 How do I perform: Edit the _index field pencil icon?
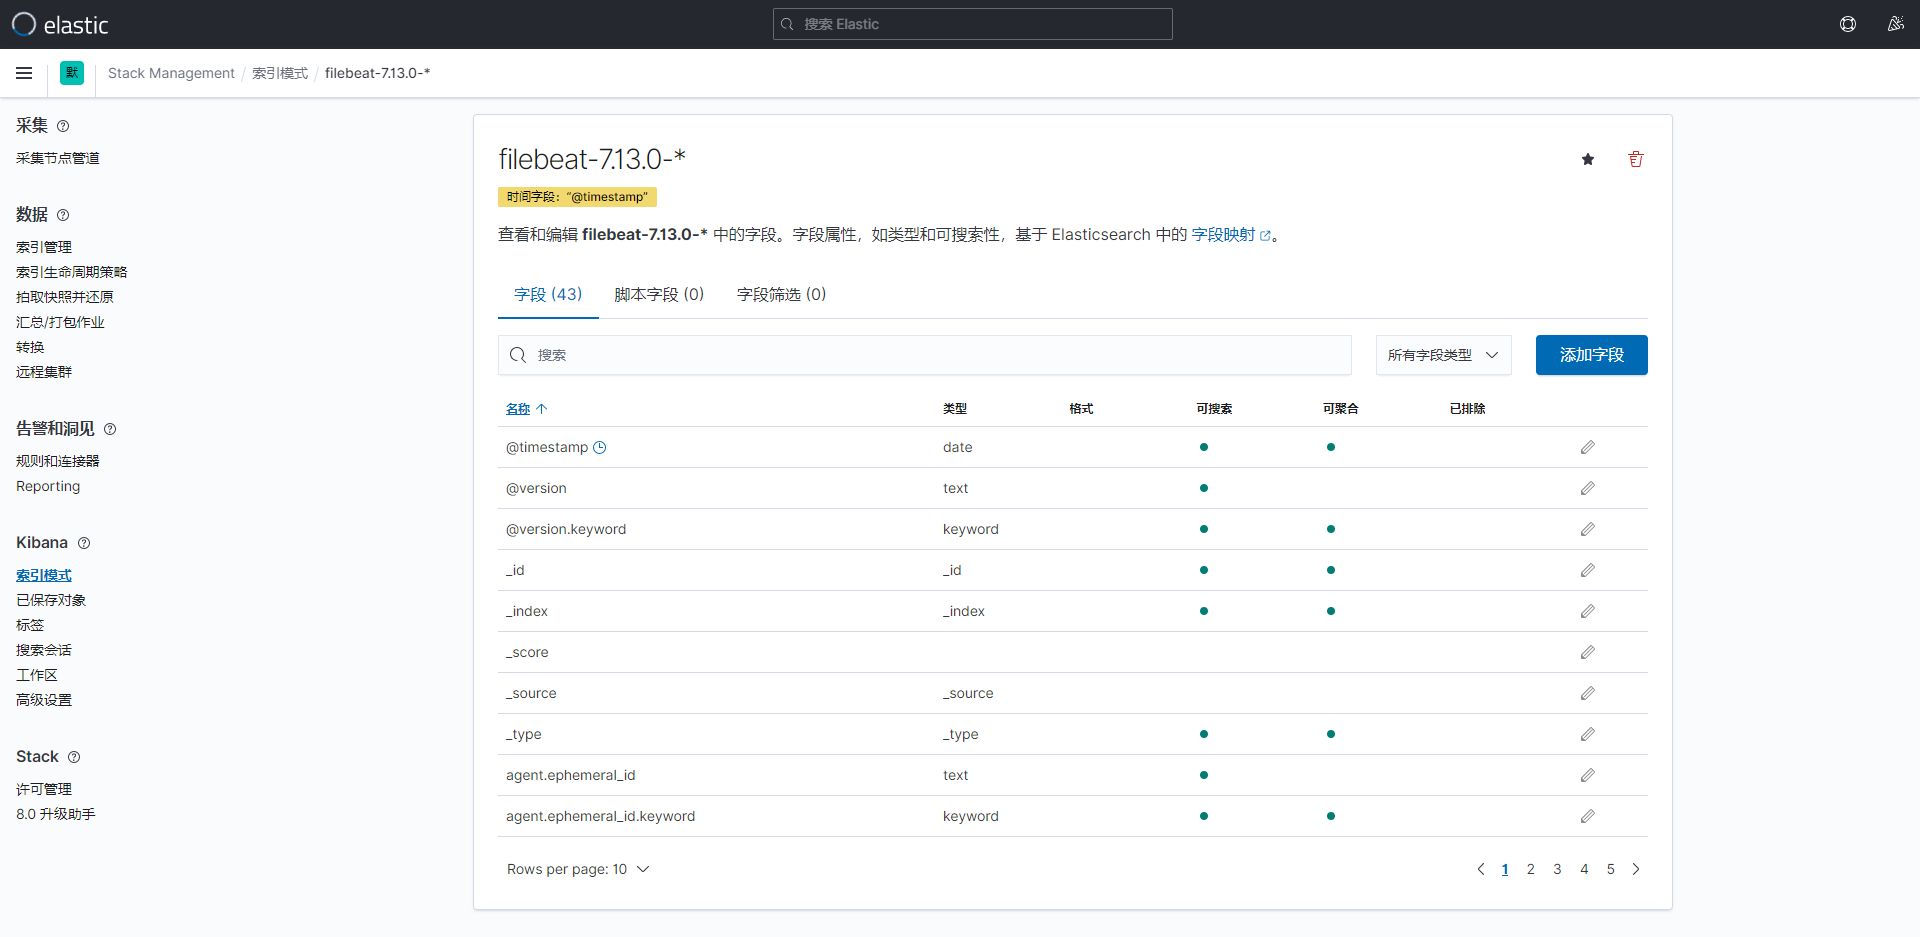(1588, 611)
